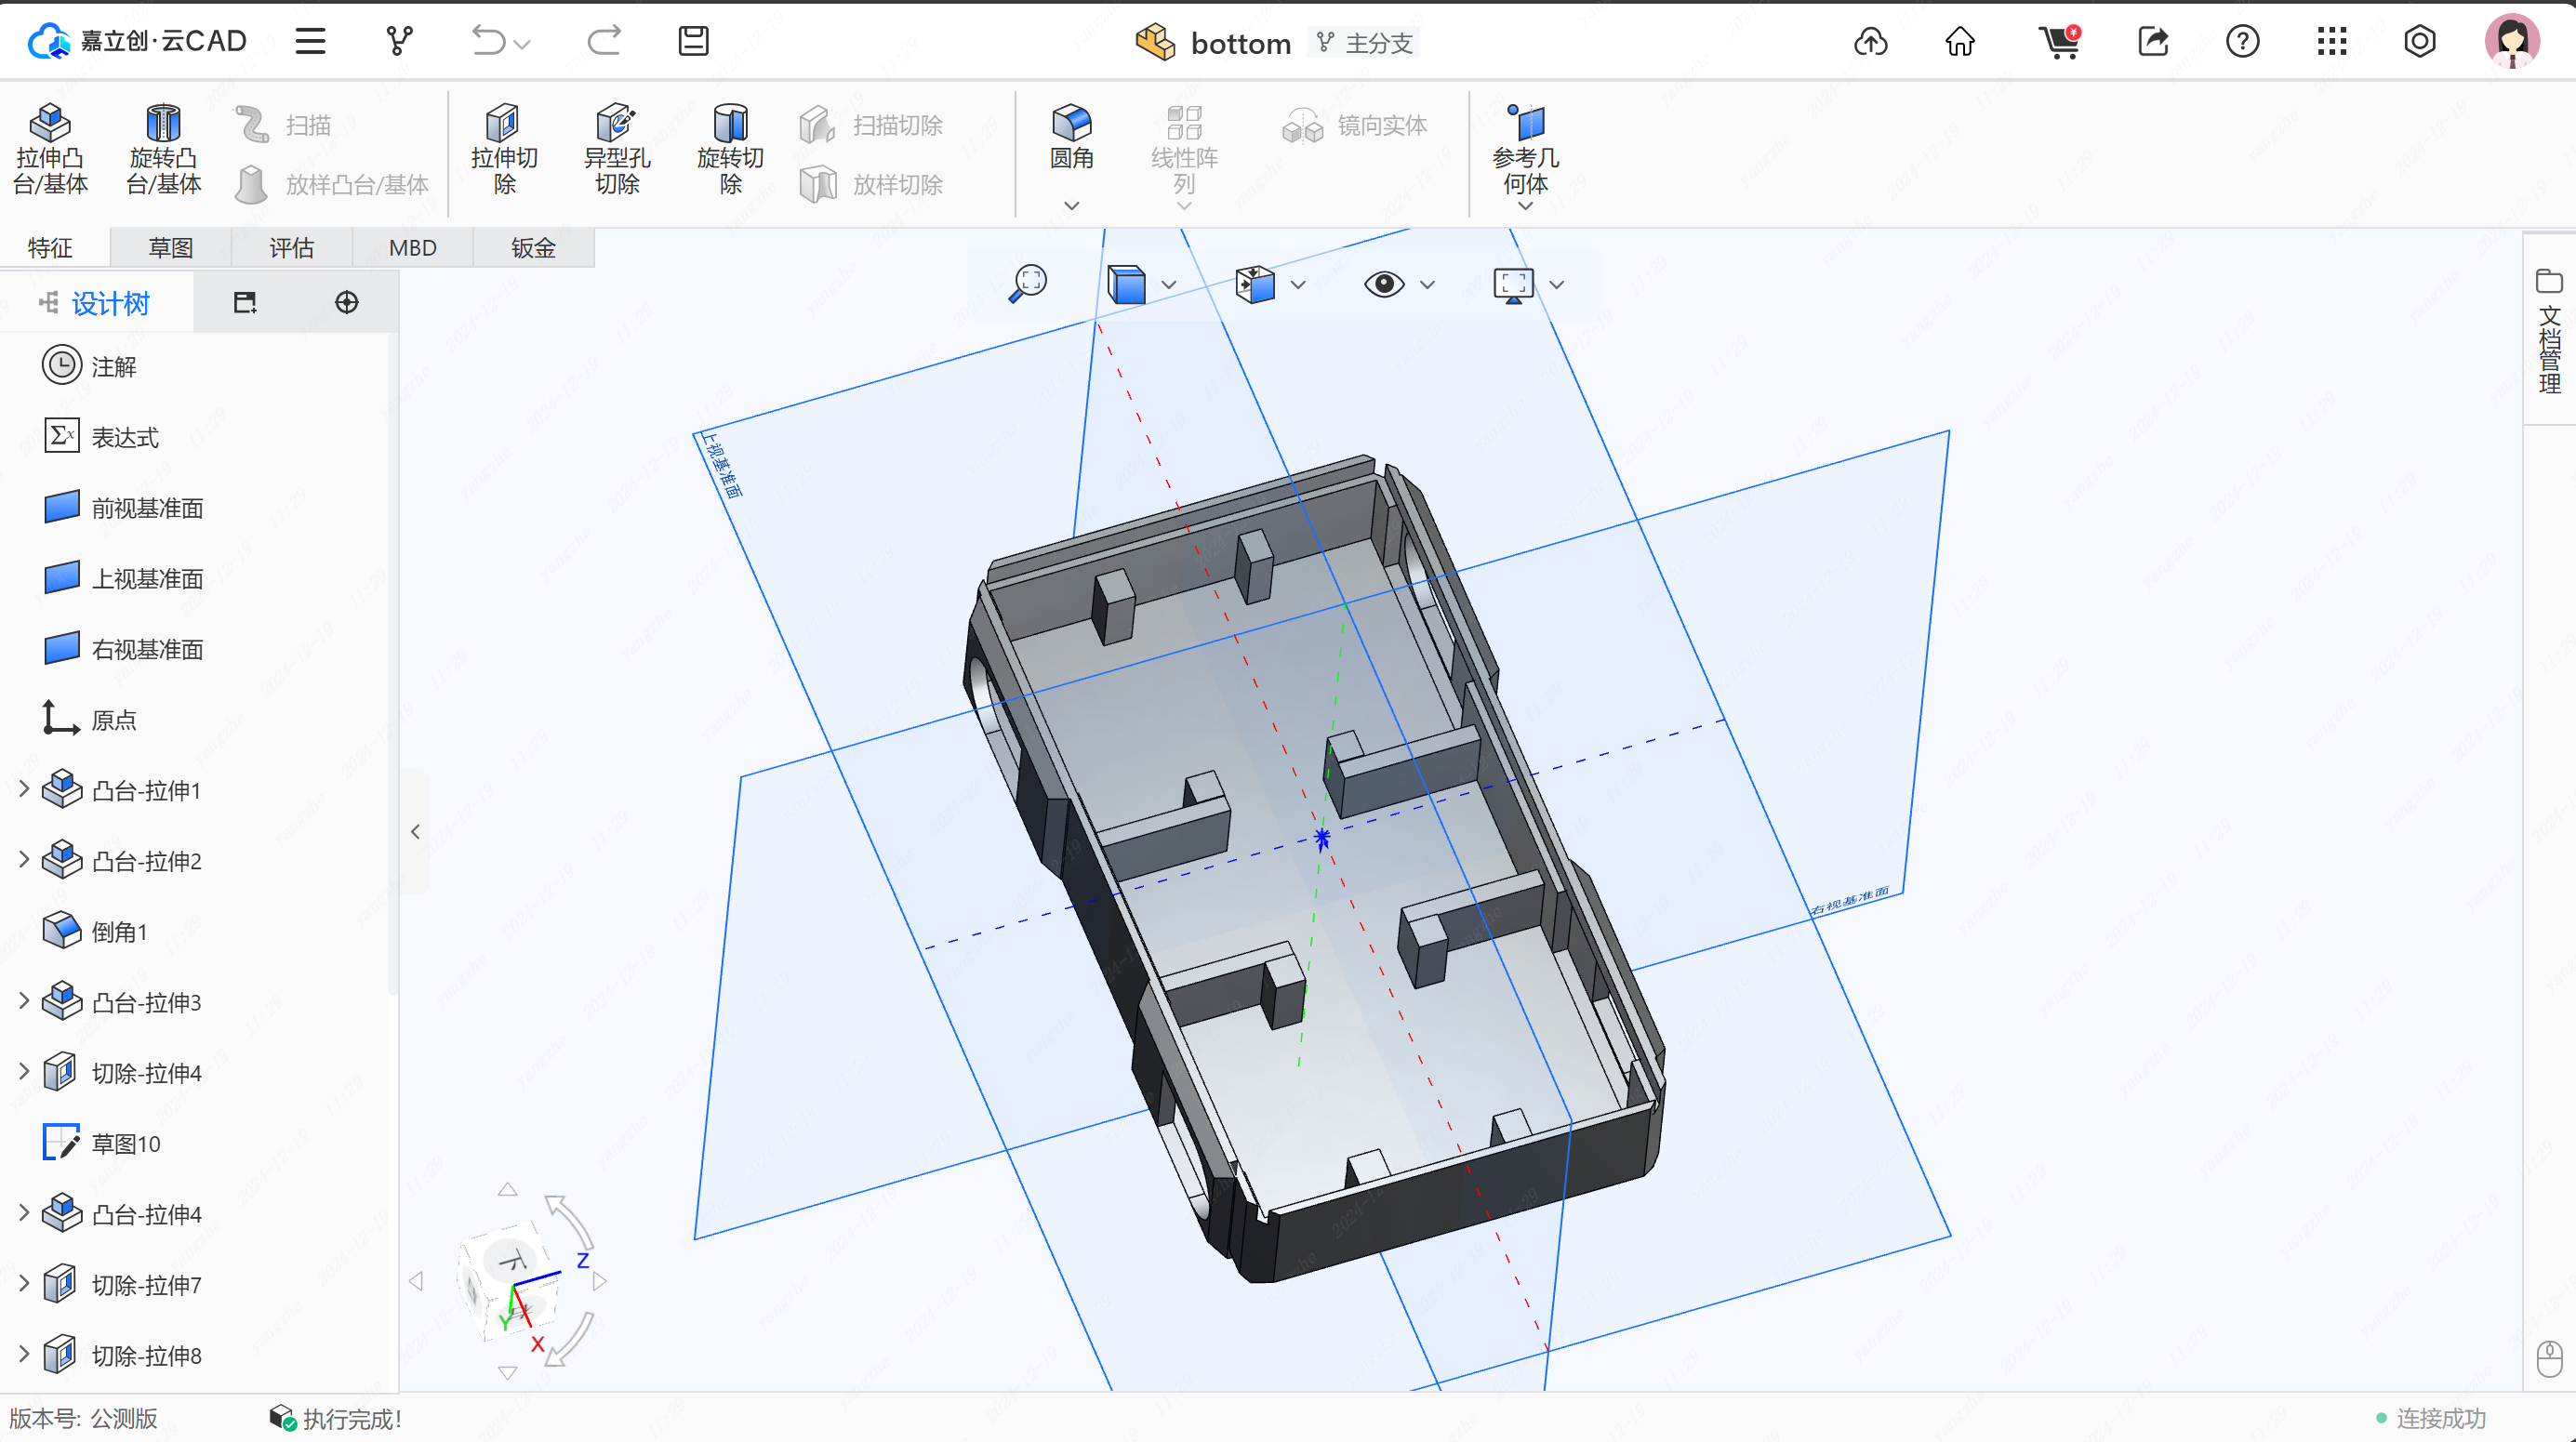Expand the 凸台-拉伸1 feature node
Viewport: 2576px width, 1442px height.
coord(24,789)
